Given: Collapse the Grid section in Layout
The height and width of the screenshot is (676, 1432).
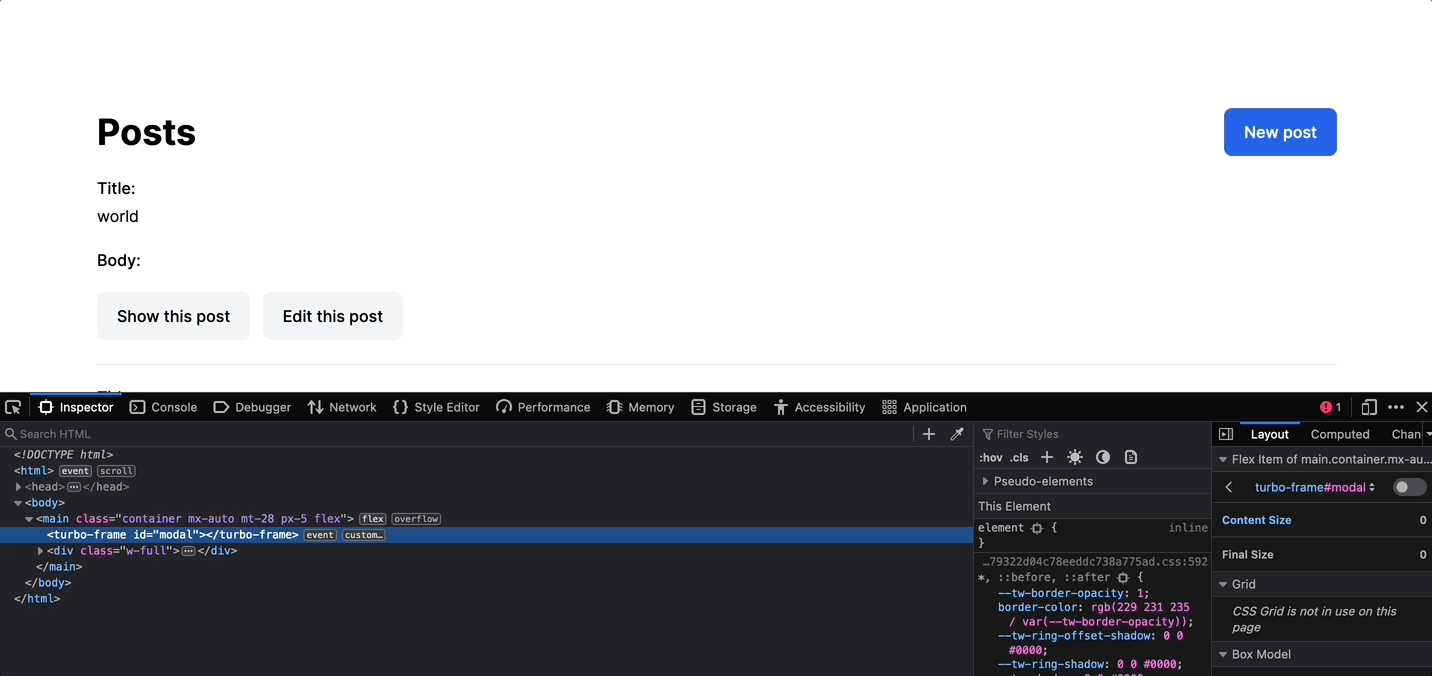Looking at the screenshot, I should (1223, 584).
